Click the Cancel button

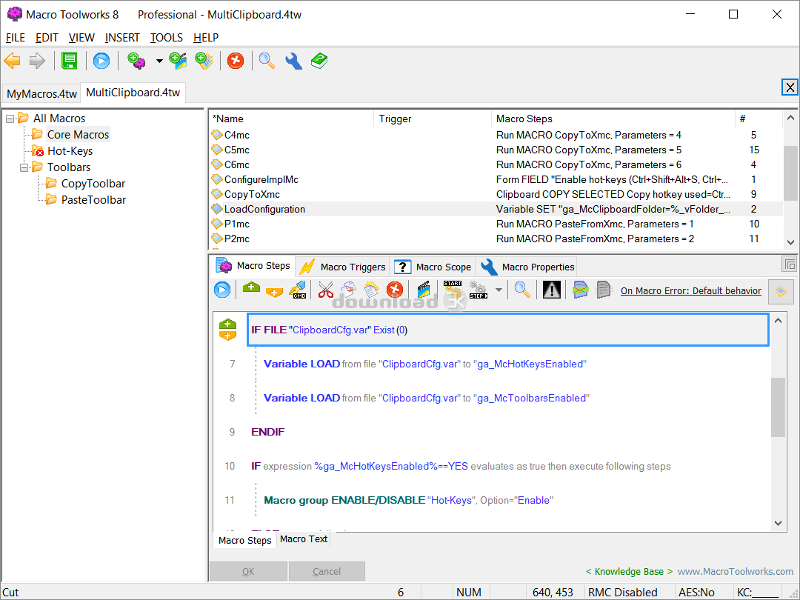pos(327,571)
